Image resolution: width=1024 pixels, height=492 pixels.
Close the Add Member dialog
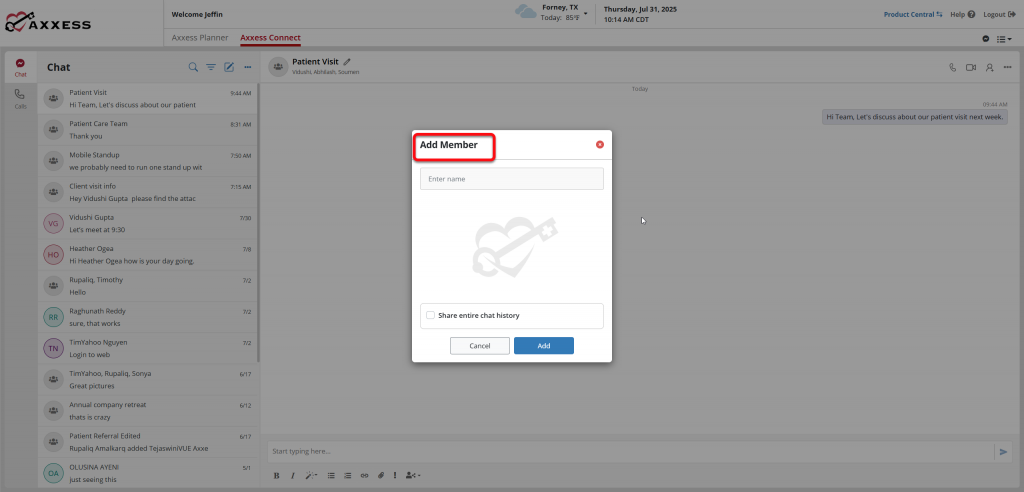pos(600,145)
